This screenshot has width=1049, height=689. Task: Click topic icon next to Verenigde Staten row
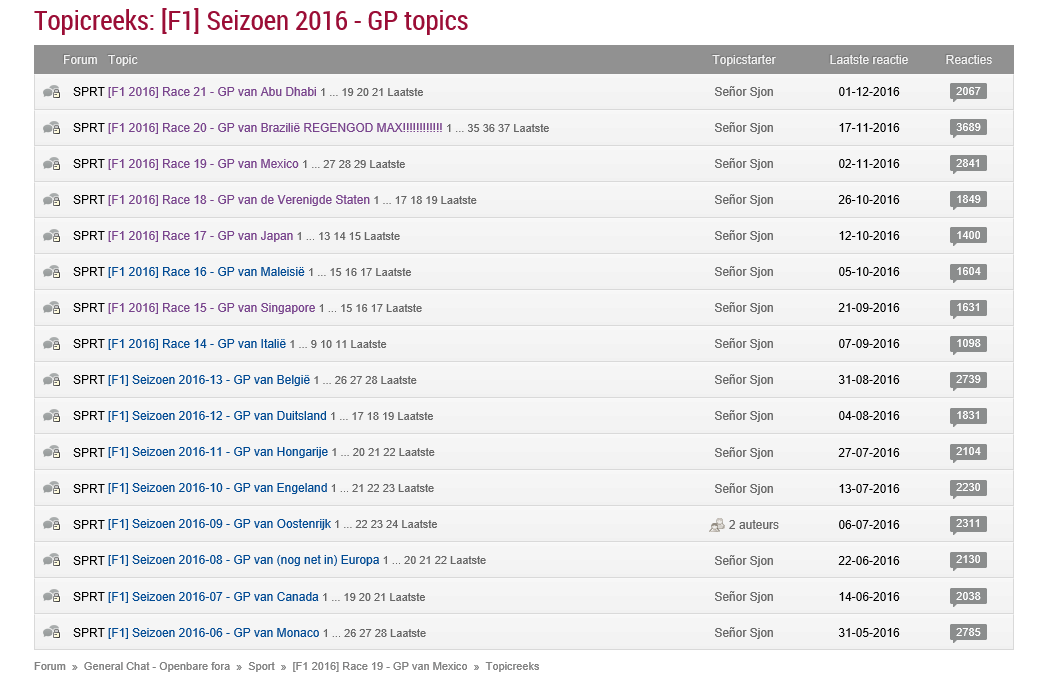click(x=52, y=200)
